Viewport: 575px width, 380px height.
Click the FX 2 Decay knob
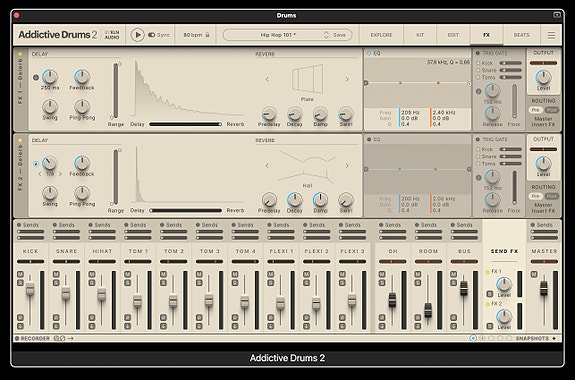coord(294,200)
